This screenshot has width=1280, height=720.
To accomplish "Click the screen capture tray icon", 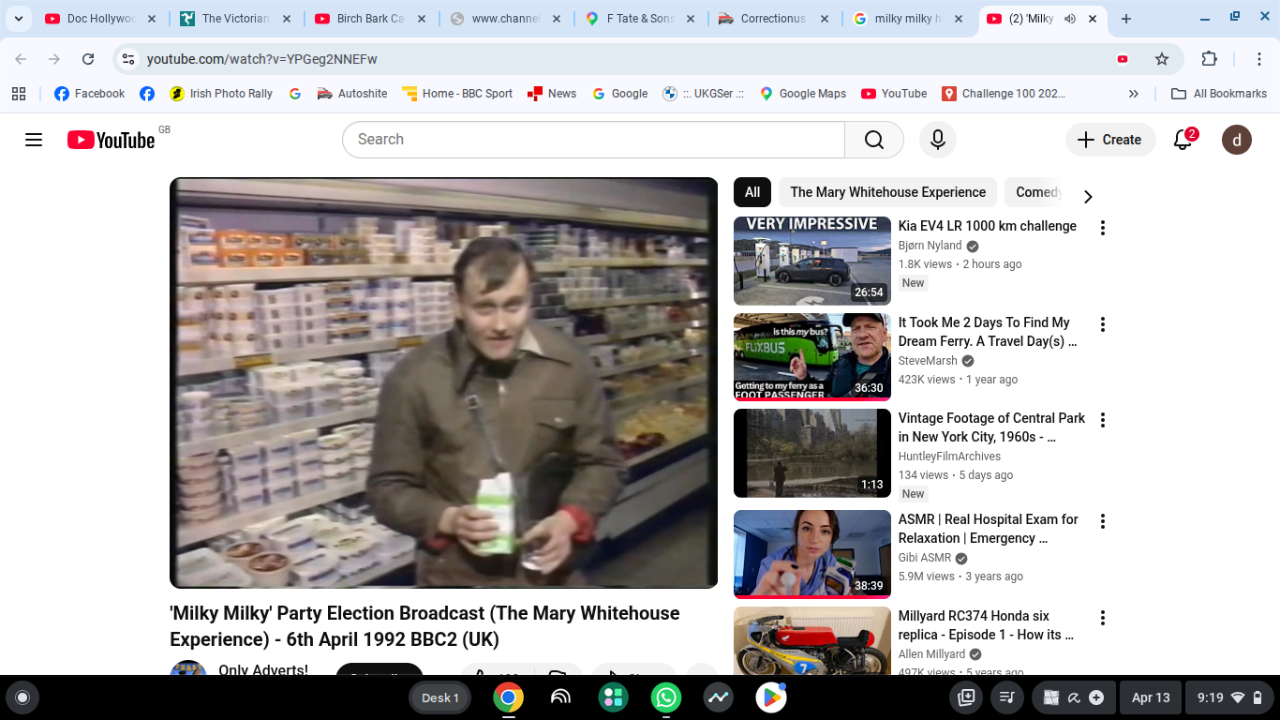I will pos(966,698).
